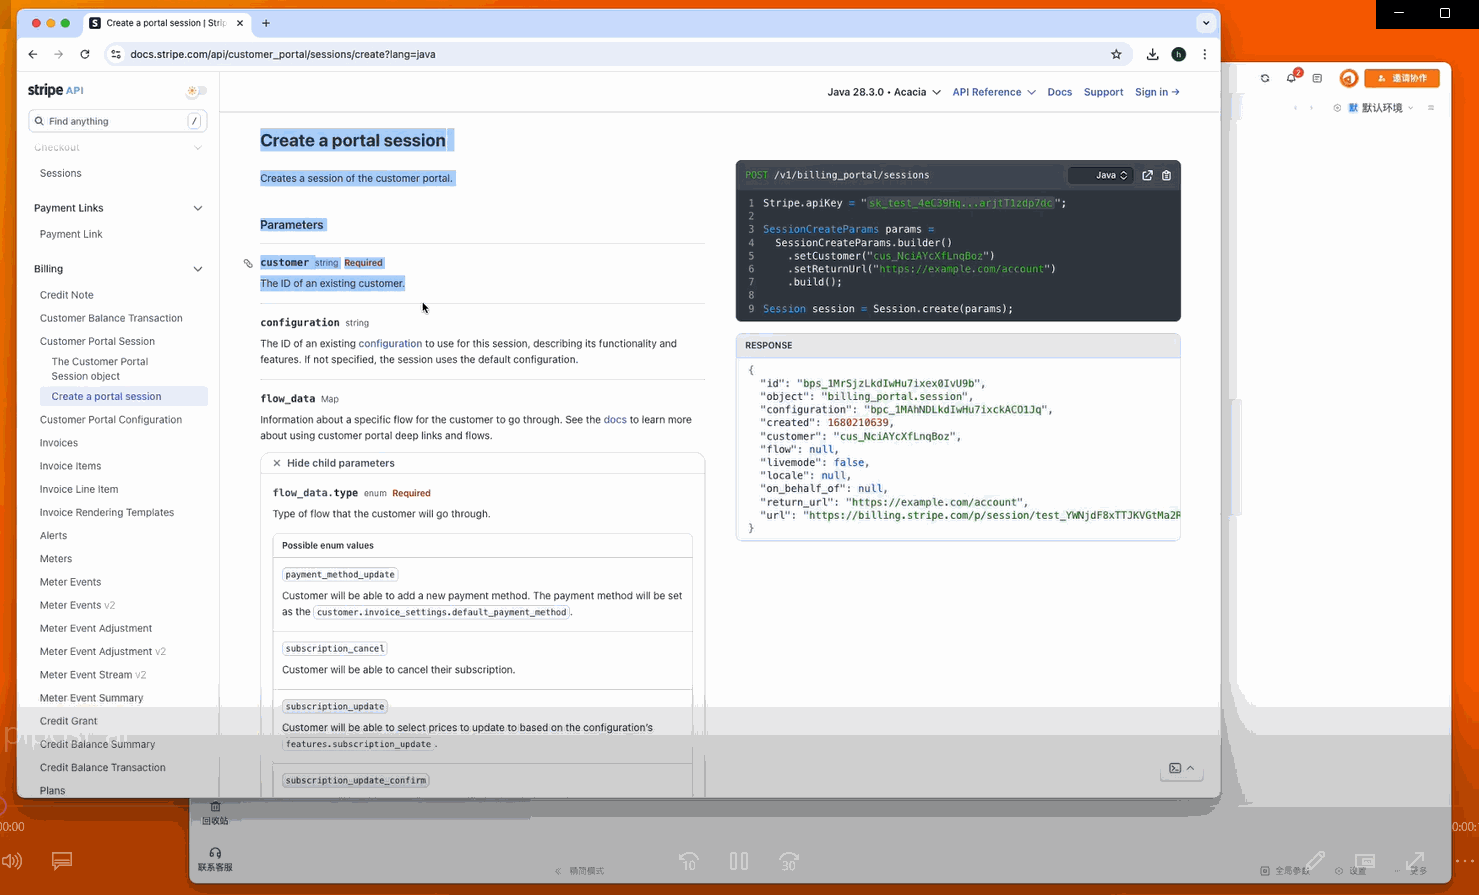Rewind 10 seconds in video player
The image size is (1479, 895).
[x=689, y=861]
